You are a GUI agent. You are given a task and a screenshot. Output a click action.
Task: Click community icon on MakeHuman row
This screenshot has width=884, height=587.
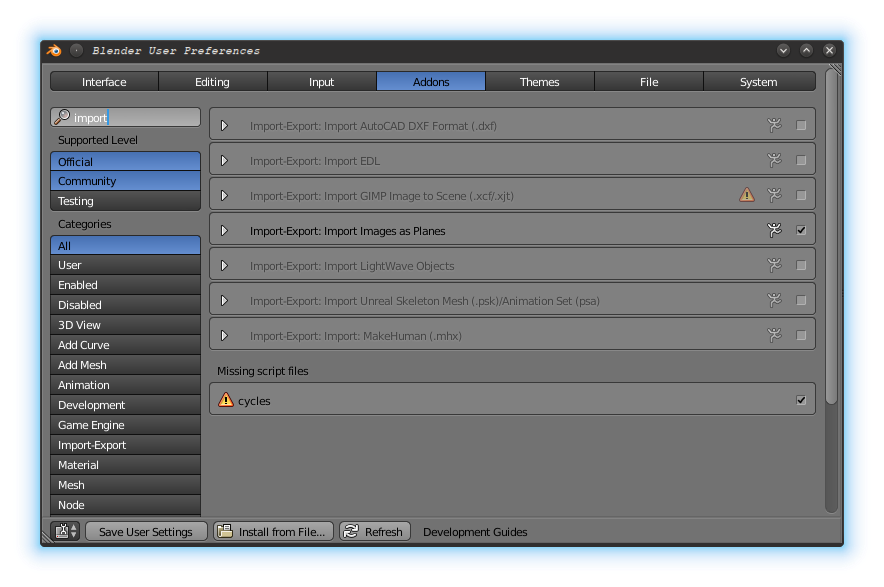pos(775,335)
